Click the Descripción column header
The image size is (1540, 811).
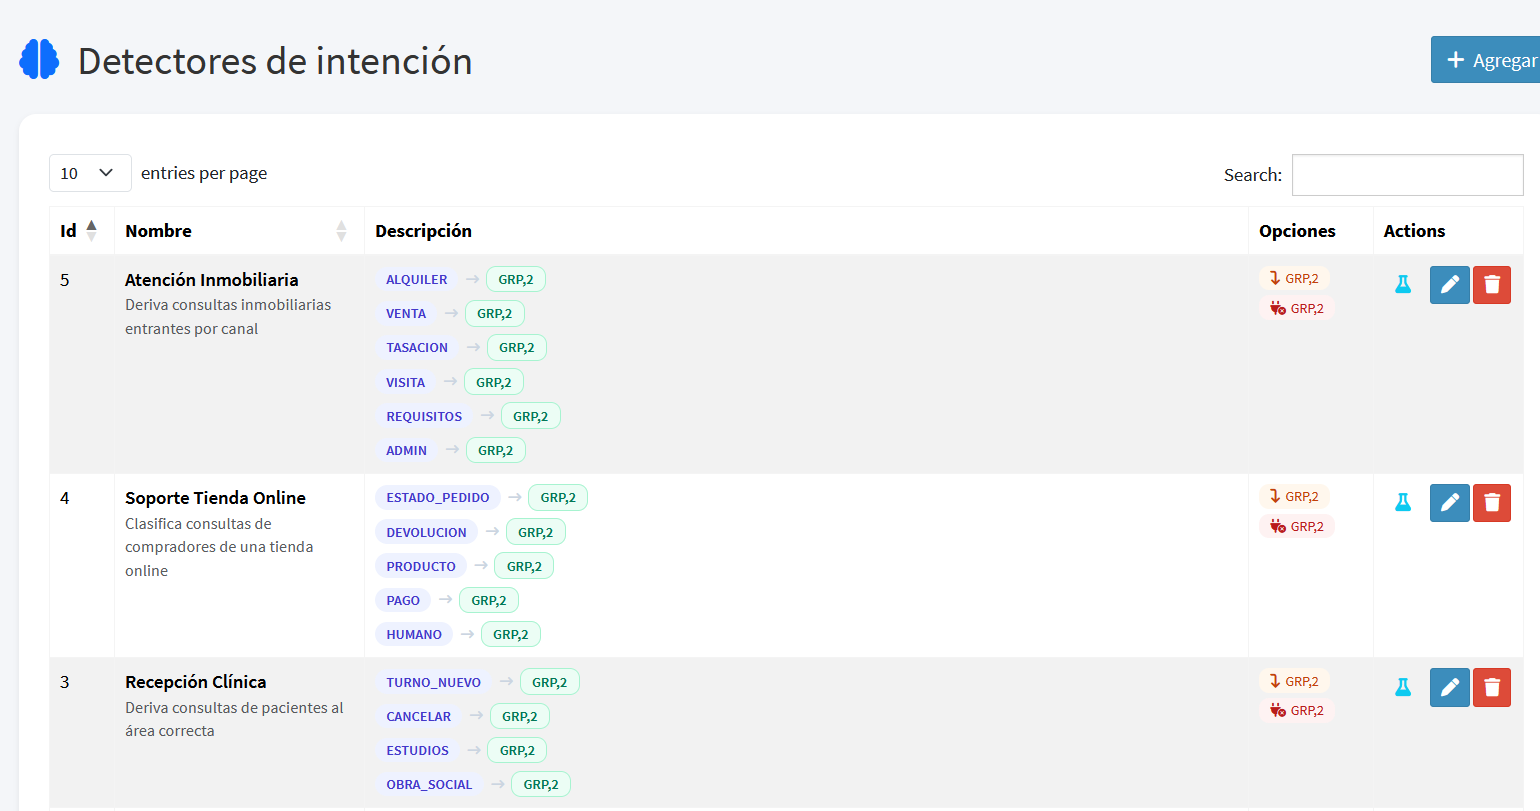(806, 231)
